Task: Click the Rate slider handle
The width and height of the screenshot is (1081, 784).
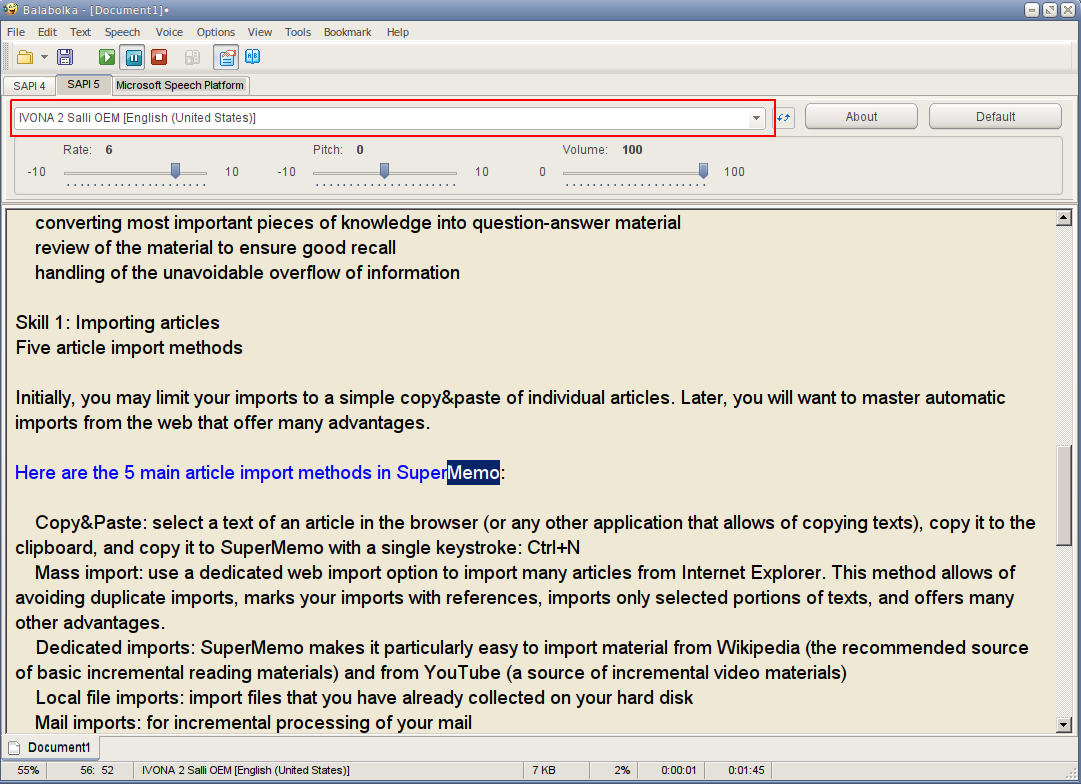Action: (x=175, y=171)
